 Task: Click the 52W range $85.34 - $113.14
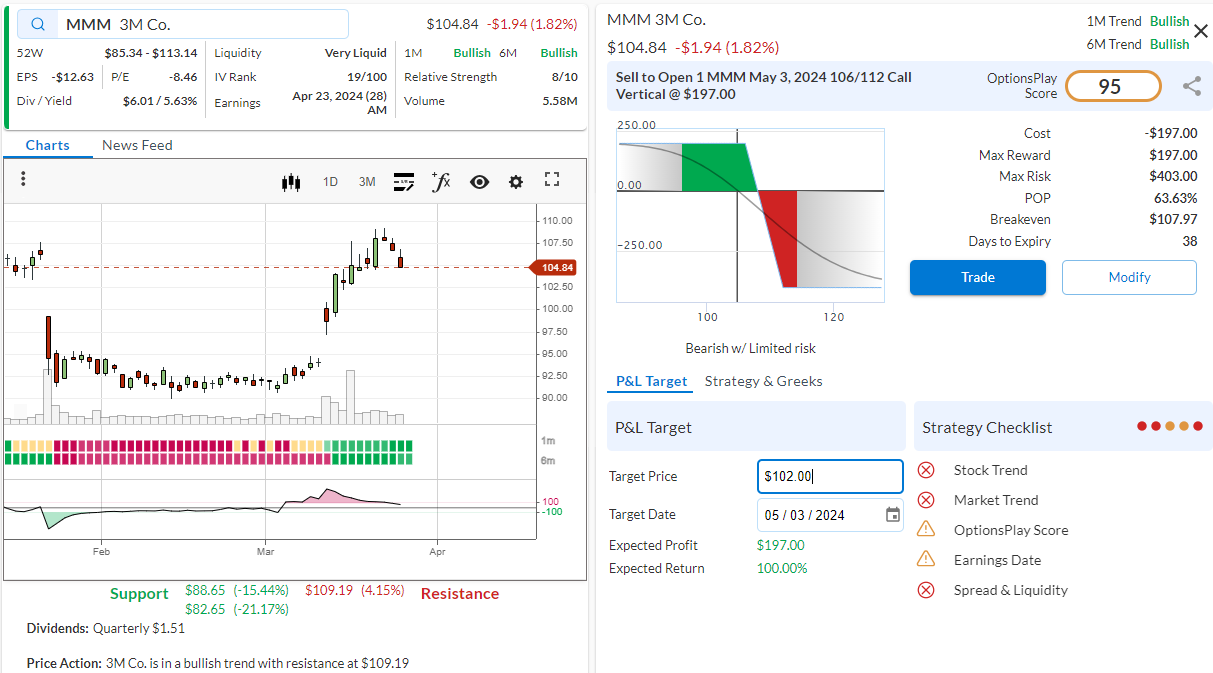tap(150, 53)
